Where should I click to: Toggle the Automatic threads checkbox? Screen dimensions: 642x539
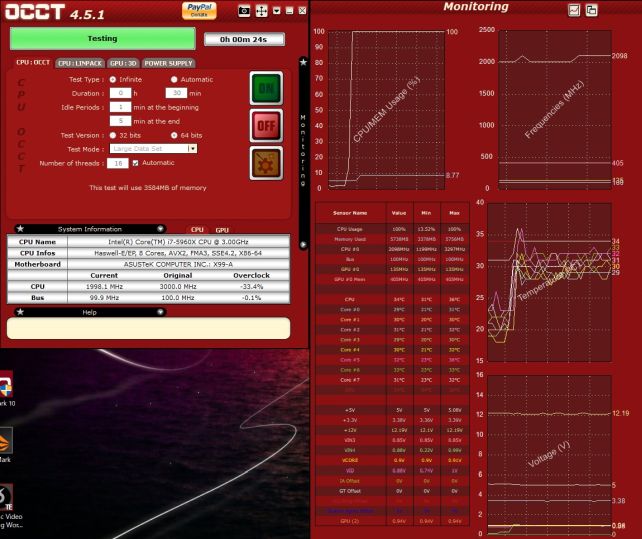(x=136, y=163)
